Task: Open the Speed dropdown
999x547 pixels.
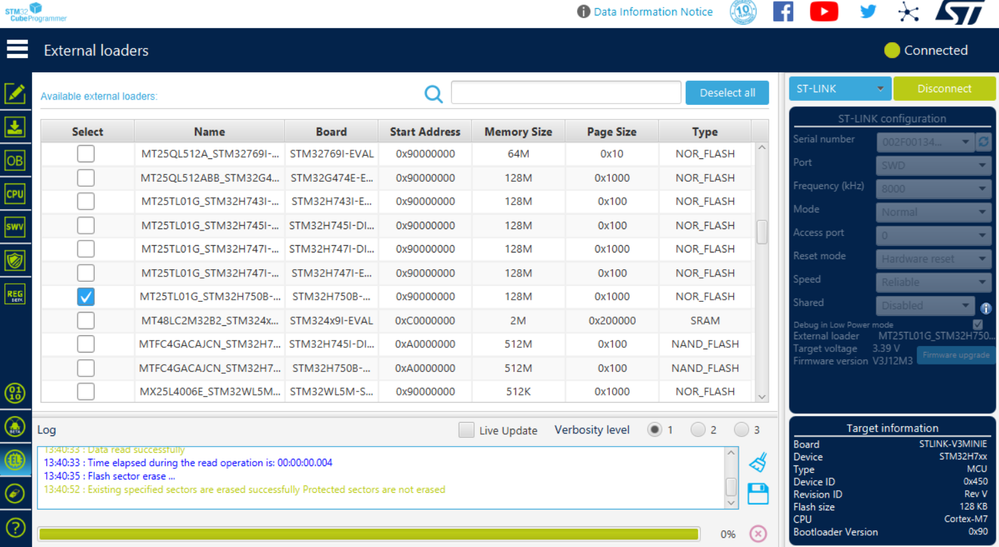Action: click(x=933, y=282)
